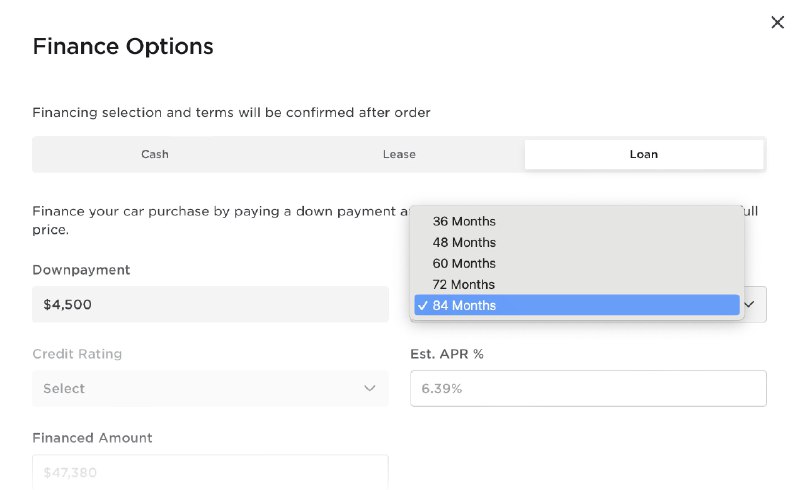Click the Est. APR field showing 6.39%
Screen dimensions: 800x490
click(588, 388)
